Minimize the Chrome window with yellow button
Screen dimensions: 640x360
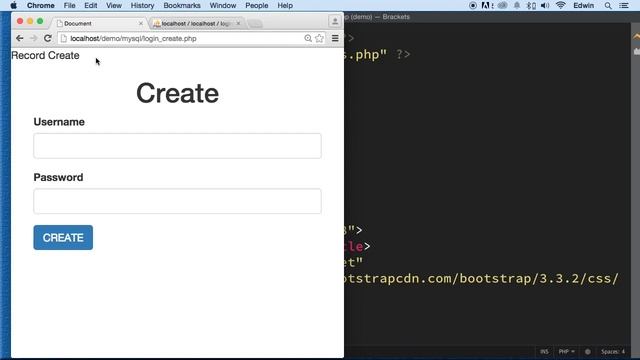(x=30, y=21)
